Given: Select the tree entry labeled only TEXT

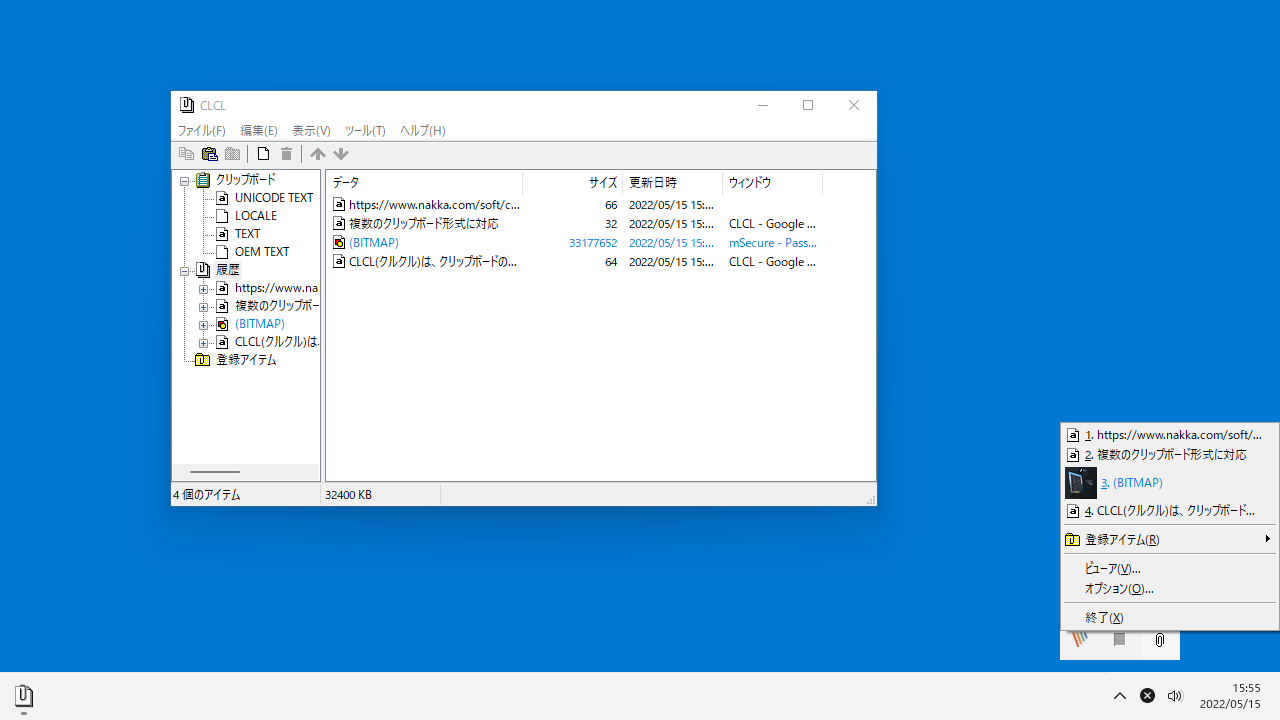Looking at the screenshot, I should [247, 234].
